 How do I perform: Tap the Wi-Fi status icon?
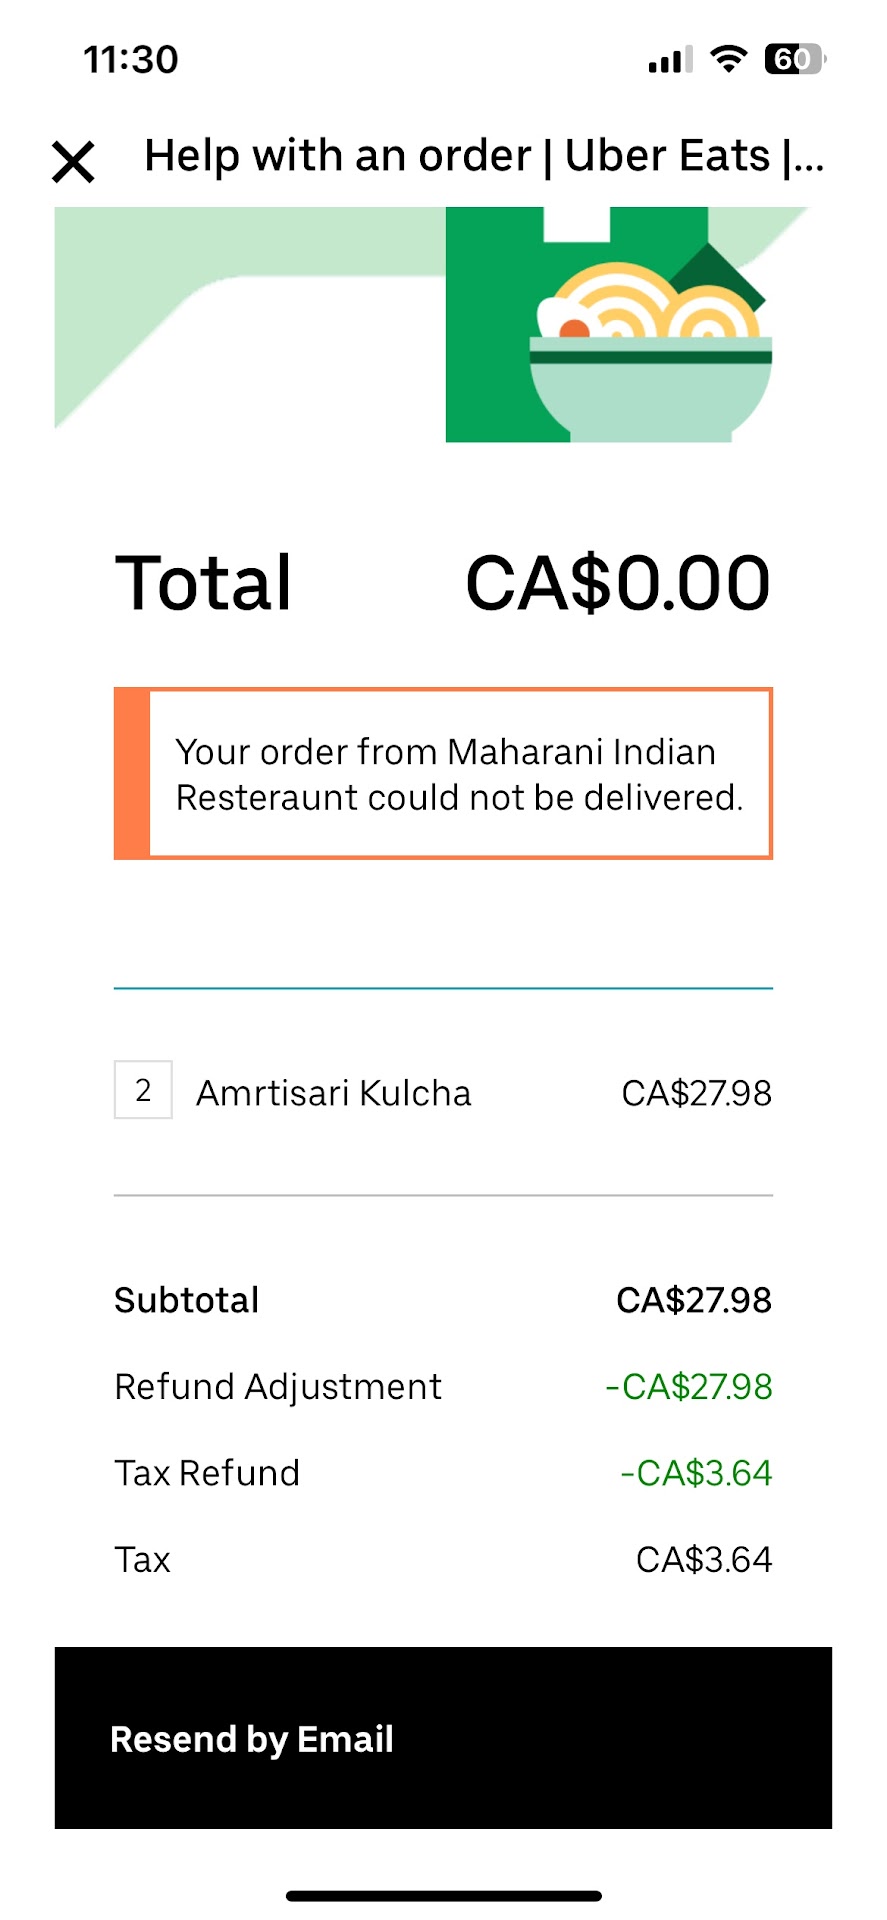point(729,59)
